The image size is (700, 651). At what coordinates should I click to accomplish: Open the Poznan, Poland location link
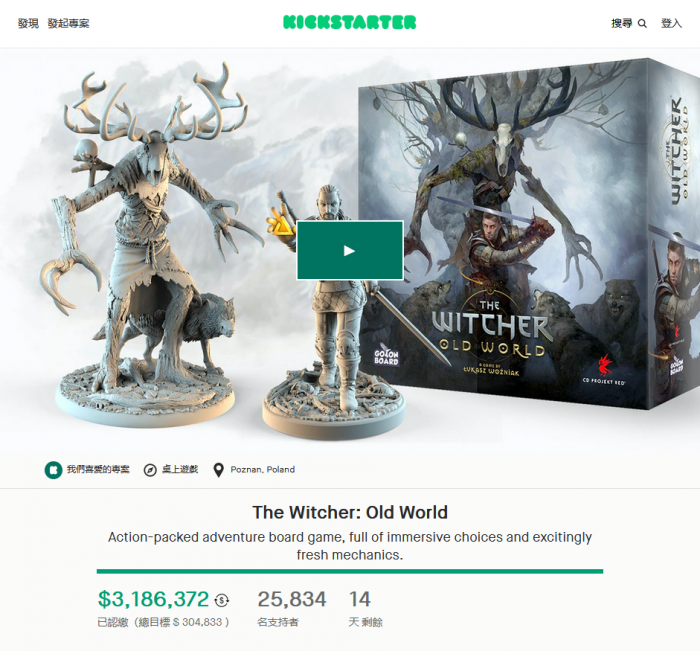[x=262, y=469]
